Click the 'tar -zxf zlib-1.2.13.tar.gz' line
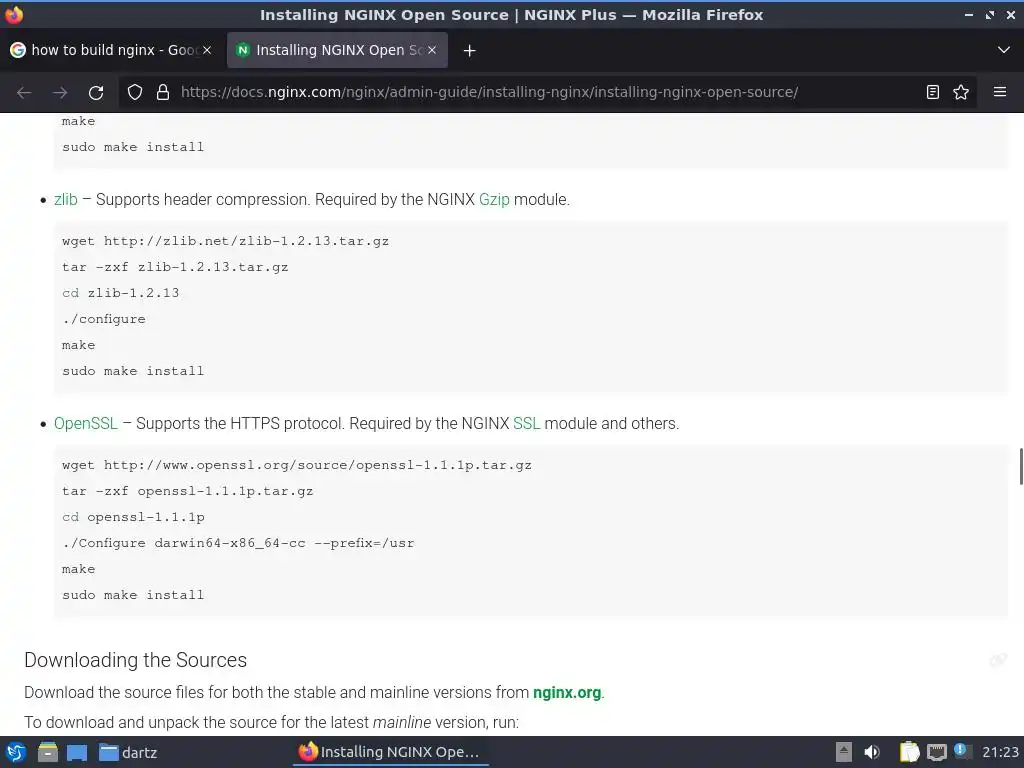The width and height of the screenshot is (1024, 768). pyautogui.click(x=175, y=267)
